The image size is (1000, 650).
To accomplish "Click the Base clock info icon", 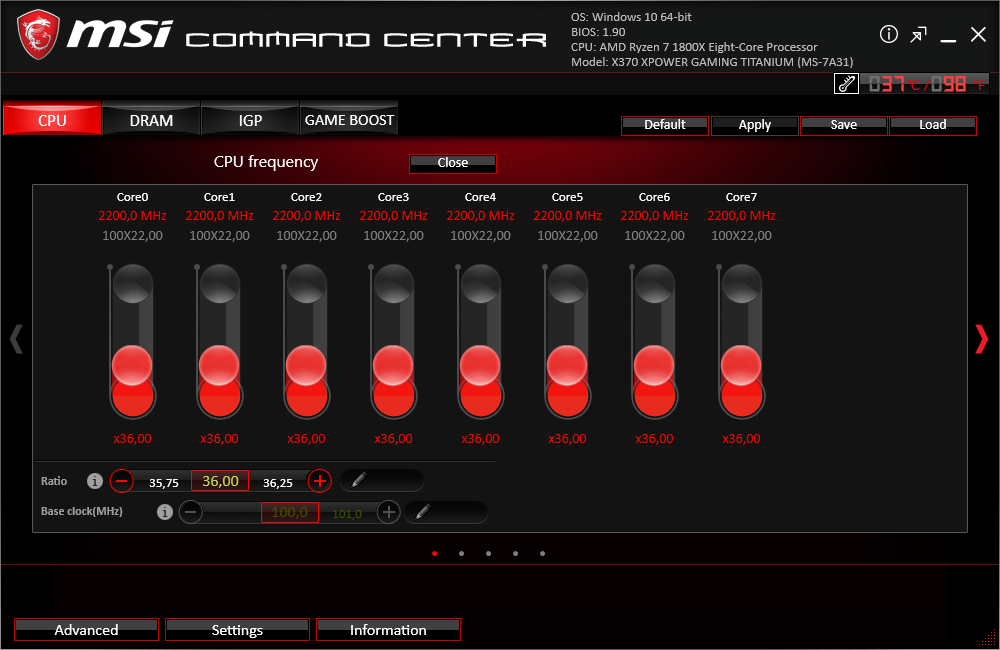I will [165, 512].
